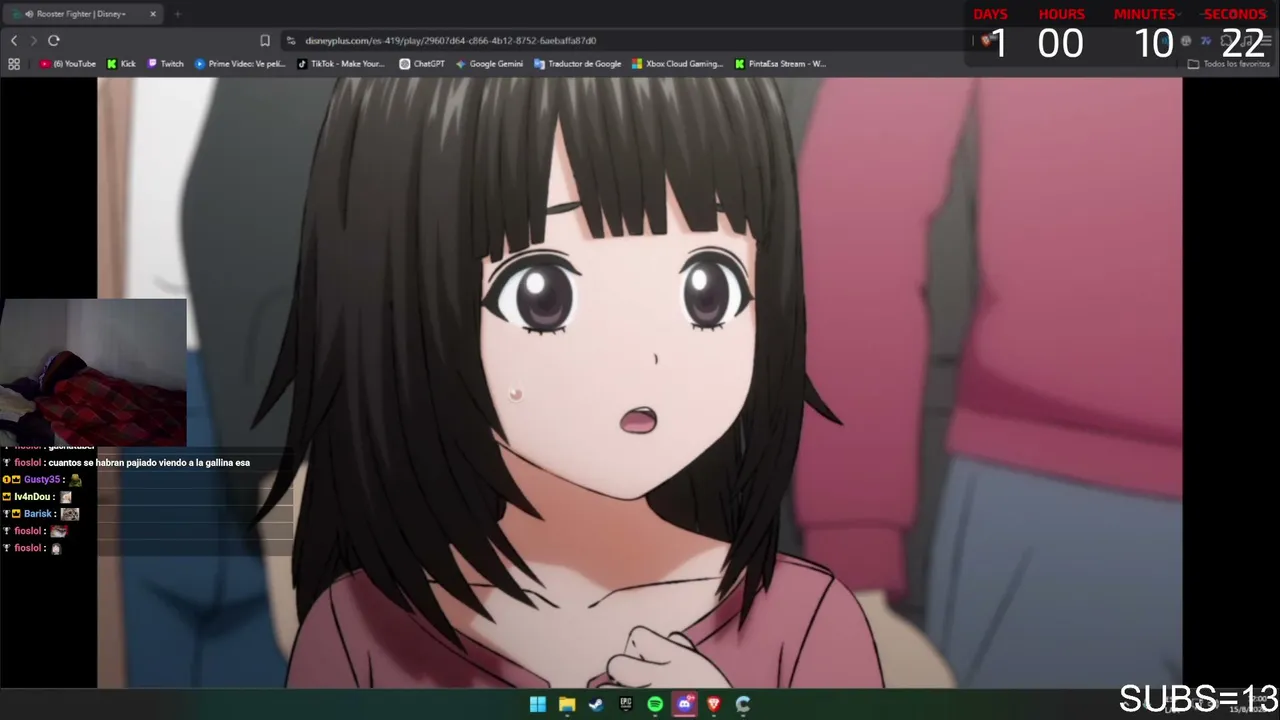This screenshot has height=720, width=1280.
Task: Open site information icon beside the URL
Action: [291, 40]
